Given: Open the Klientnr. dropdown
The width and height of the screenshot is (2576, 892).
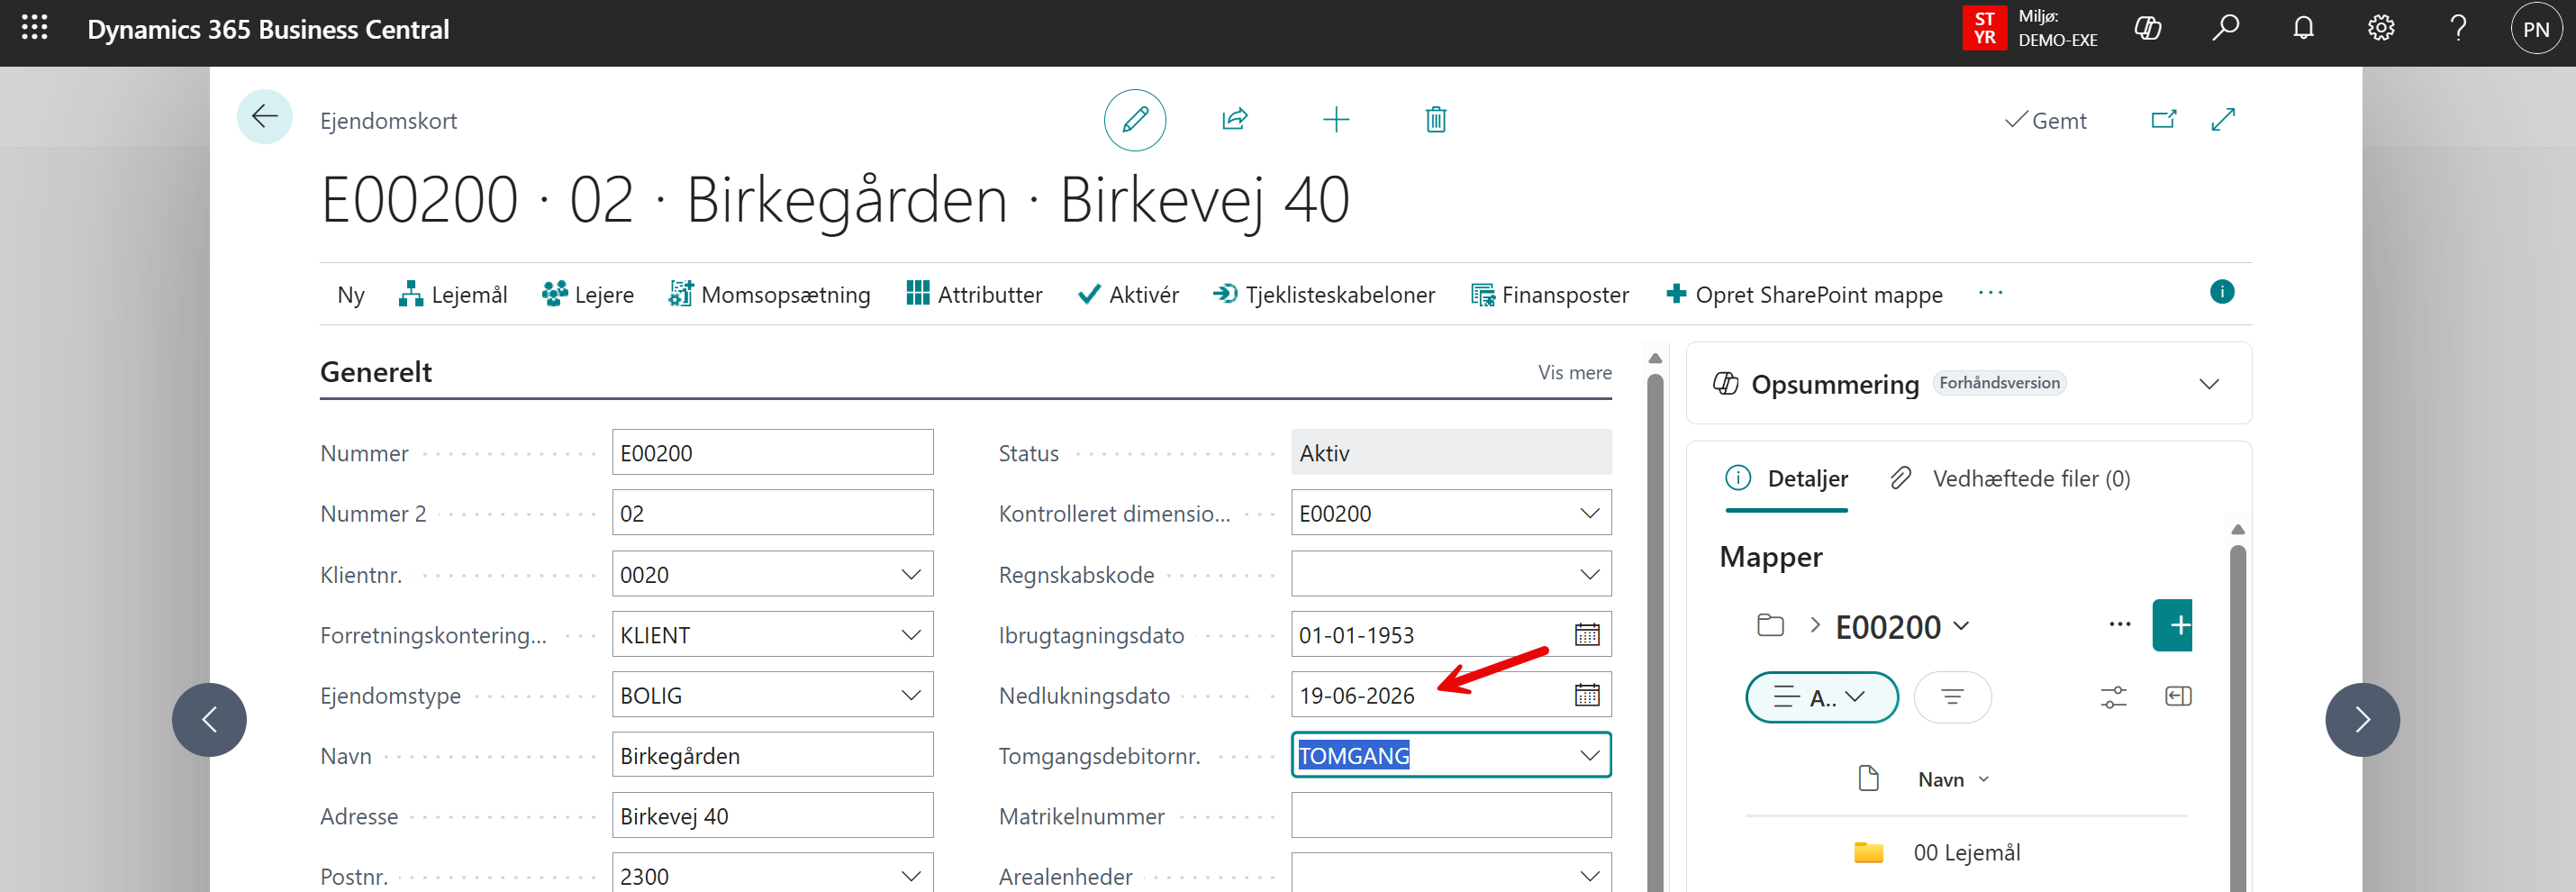Looking at the screenshot, I should pyautogui.click(x=910, y=575).
